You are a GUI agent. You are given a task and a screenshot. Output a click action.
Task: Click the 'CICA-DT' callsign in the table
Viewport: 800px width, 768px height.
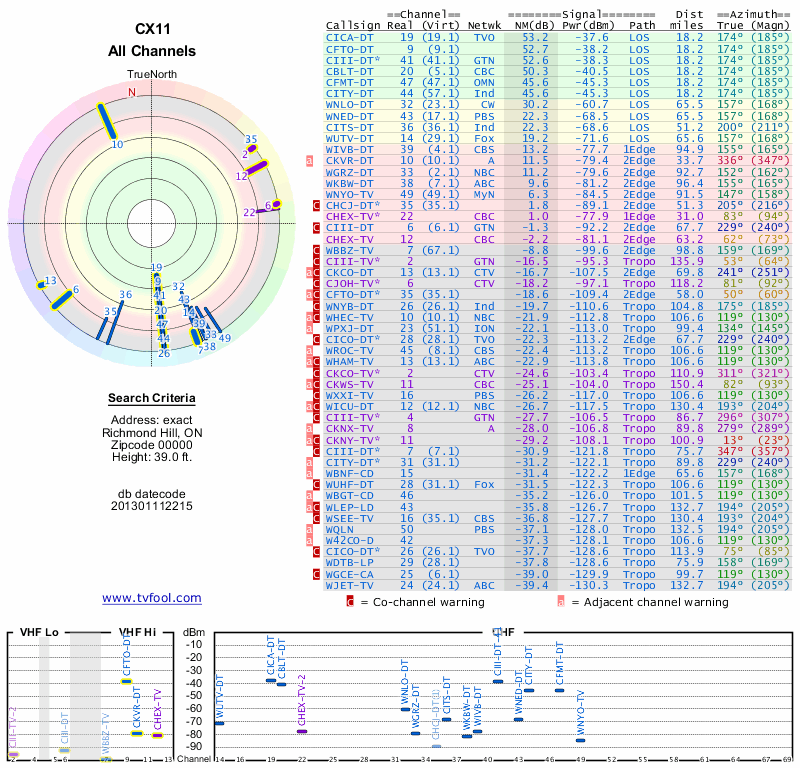coord(349,38)
